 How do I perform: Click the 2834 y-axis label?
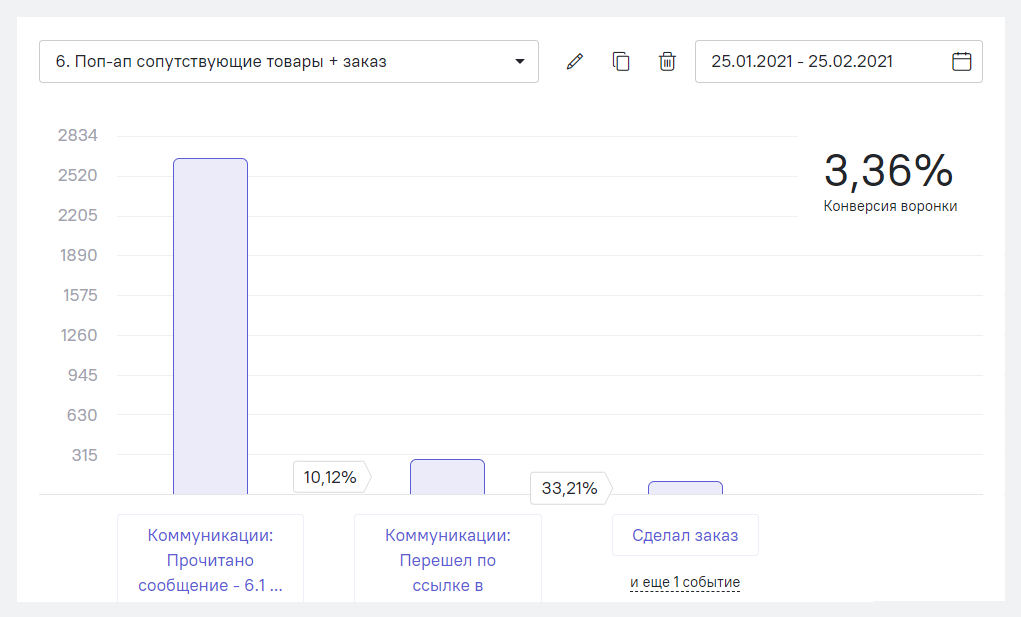coord(77,136)
